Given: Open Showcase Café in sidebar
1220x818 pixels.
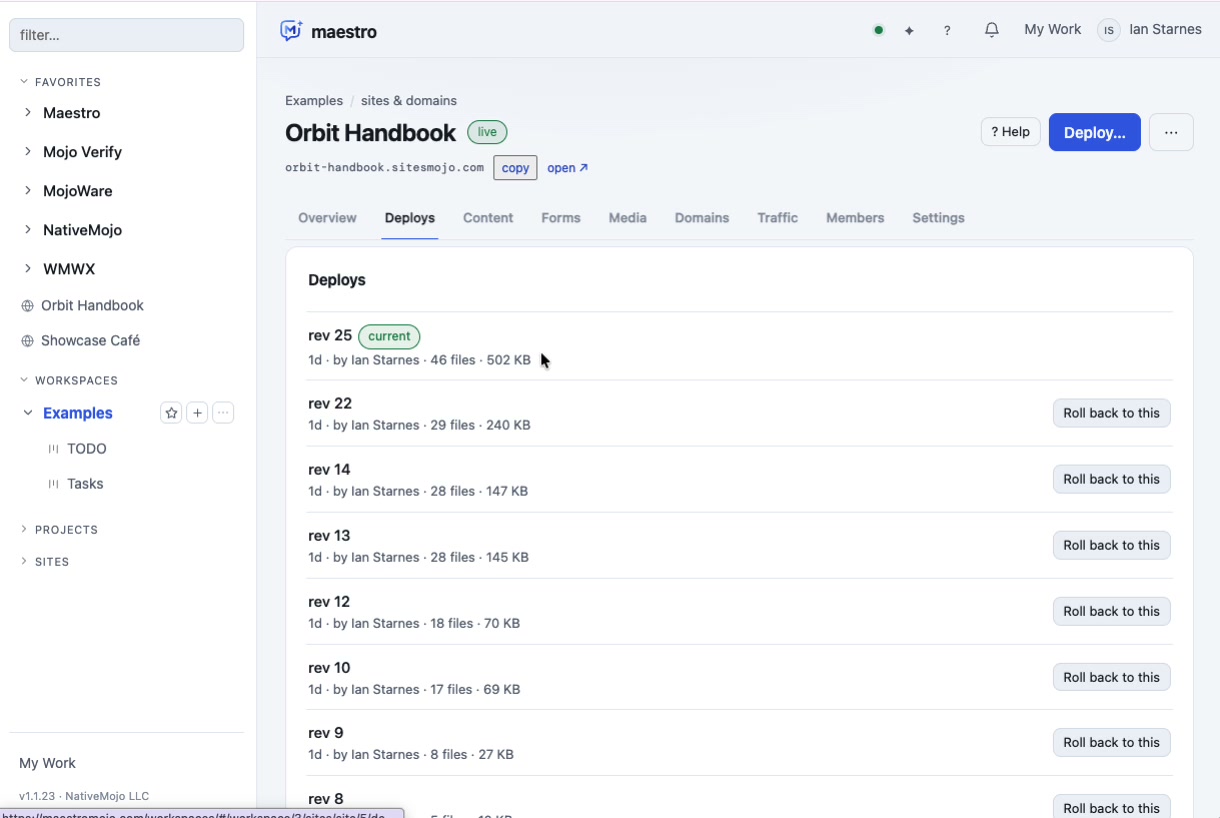Looking at the screenshot, I should (90, 341).
